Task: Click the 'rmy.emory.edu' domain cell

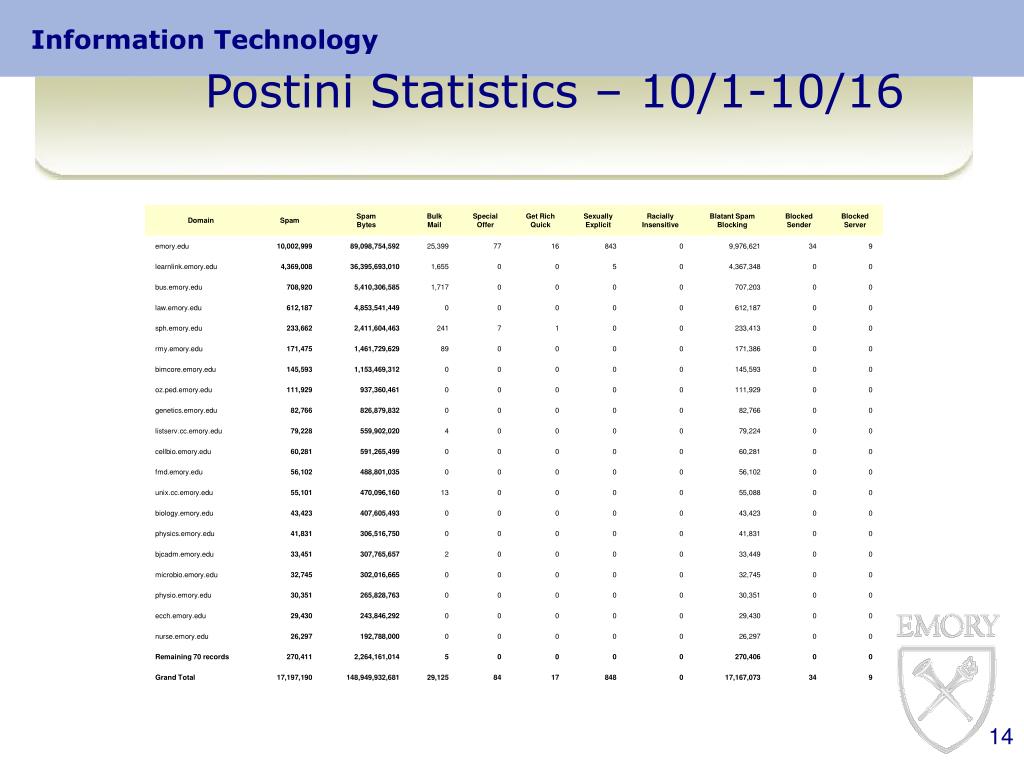Action: [179, 349]
